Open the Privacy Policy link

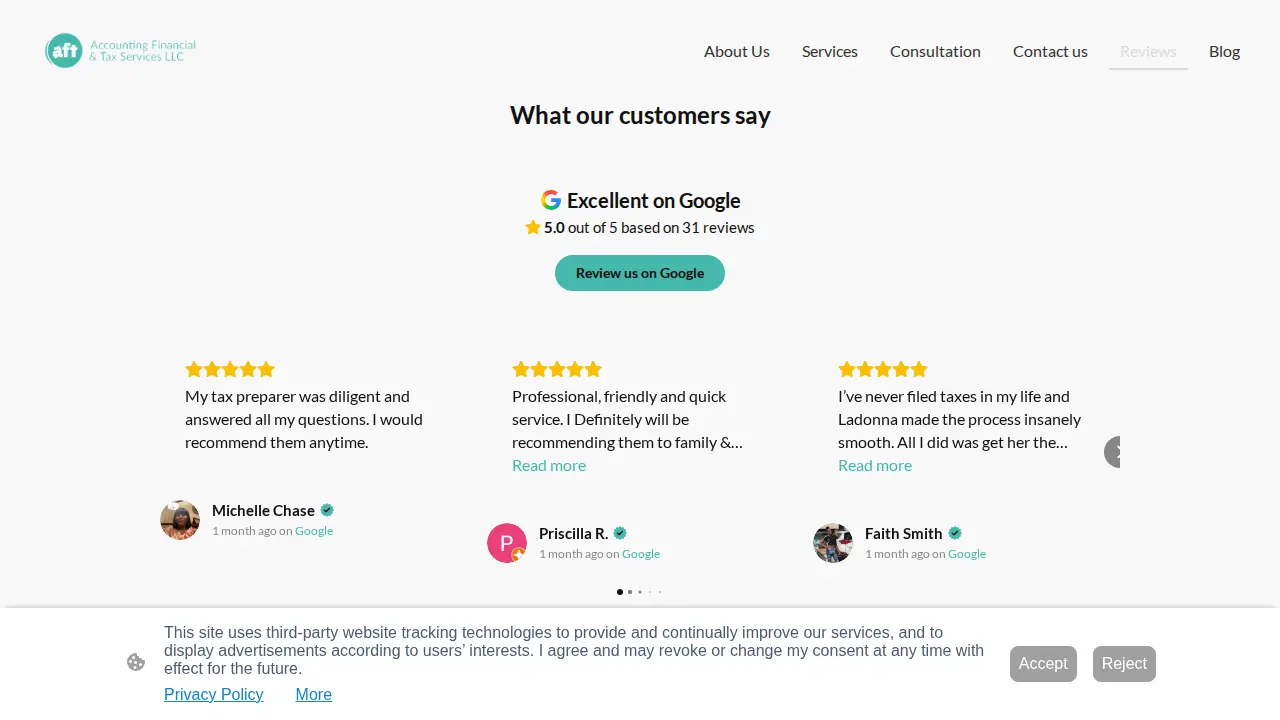tap(214, 694)
